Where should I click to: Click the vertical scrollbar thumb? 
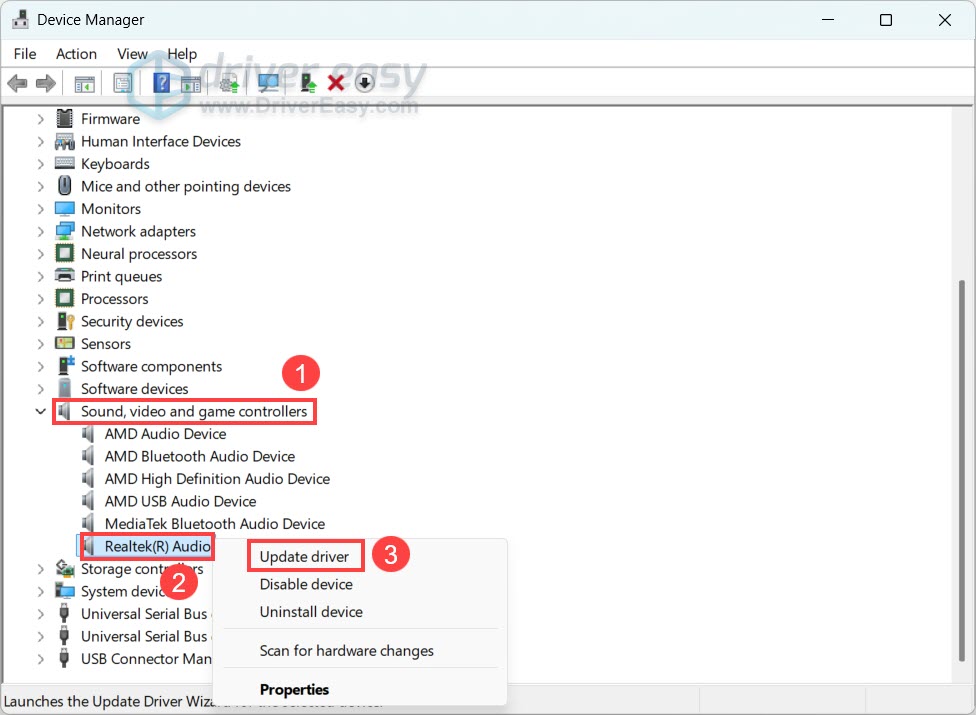pyautogui.click(x=962, y=470)
